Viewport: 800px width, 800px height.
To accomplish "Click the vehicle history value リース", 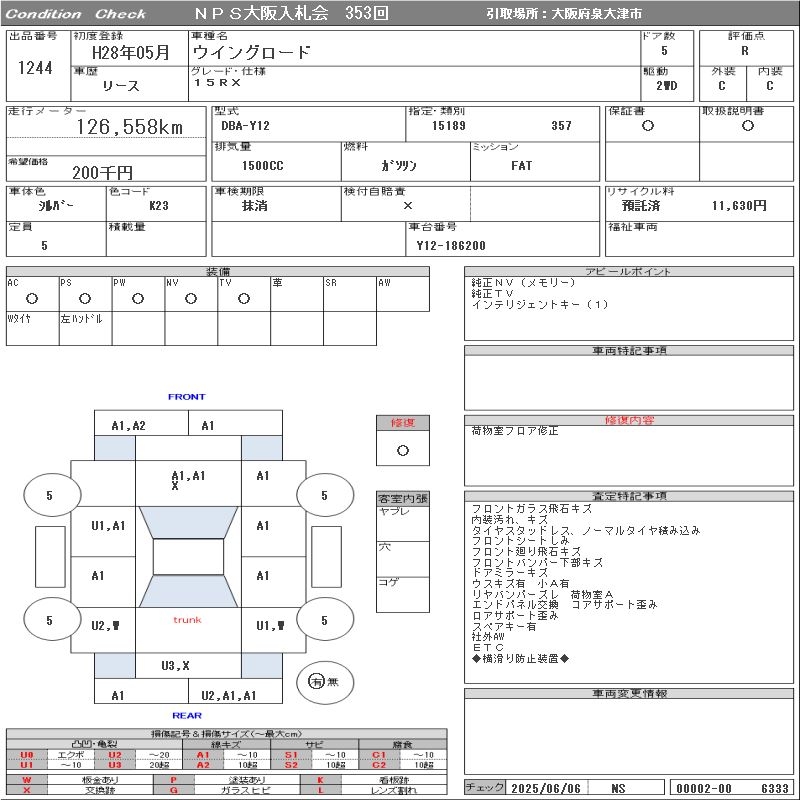I will 120,86.
